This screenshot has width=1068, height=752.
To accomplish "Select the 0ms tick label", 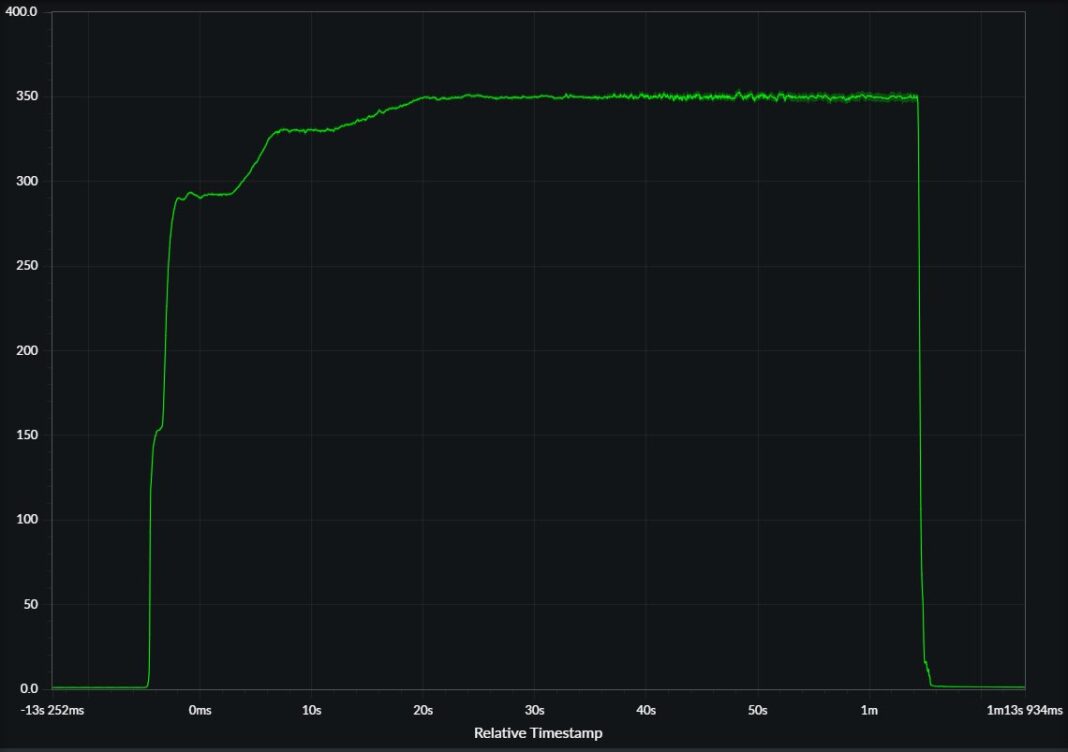I will click(x=200, y=710).
